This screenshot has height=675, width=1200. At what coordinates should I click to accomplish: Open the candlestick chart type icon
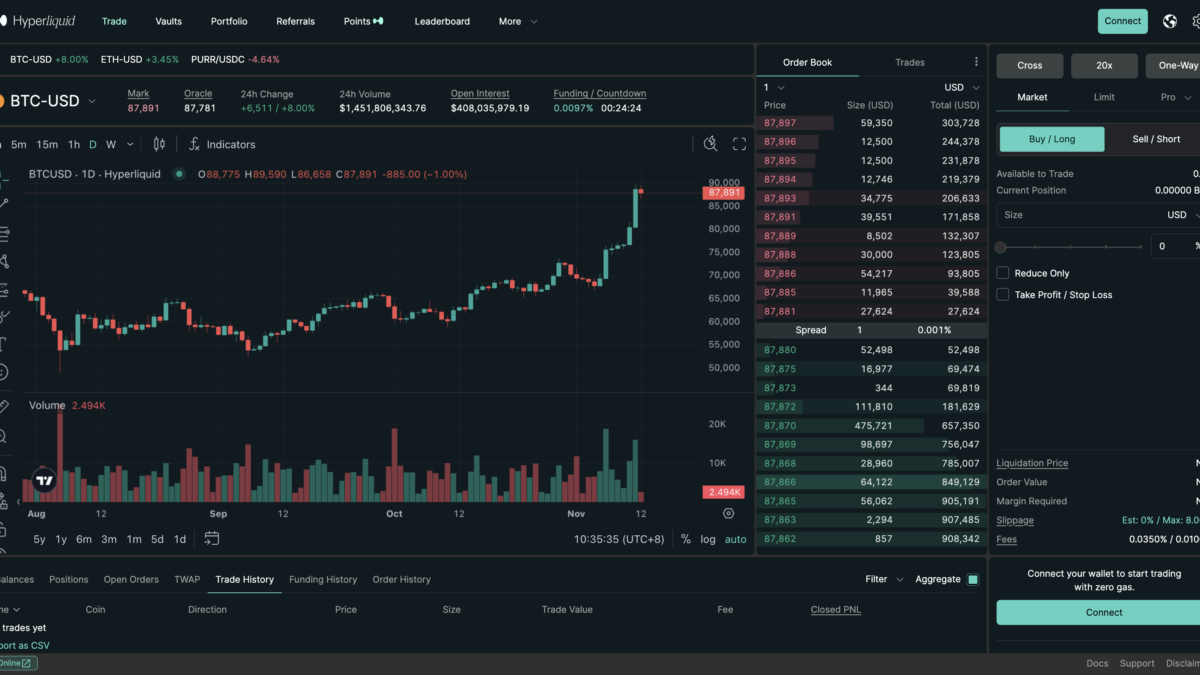pos(159,144)
